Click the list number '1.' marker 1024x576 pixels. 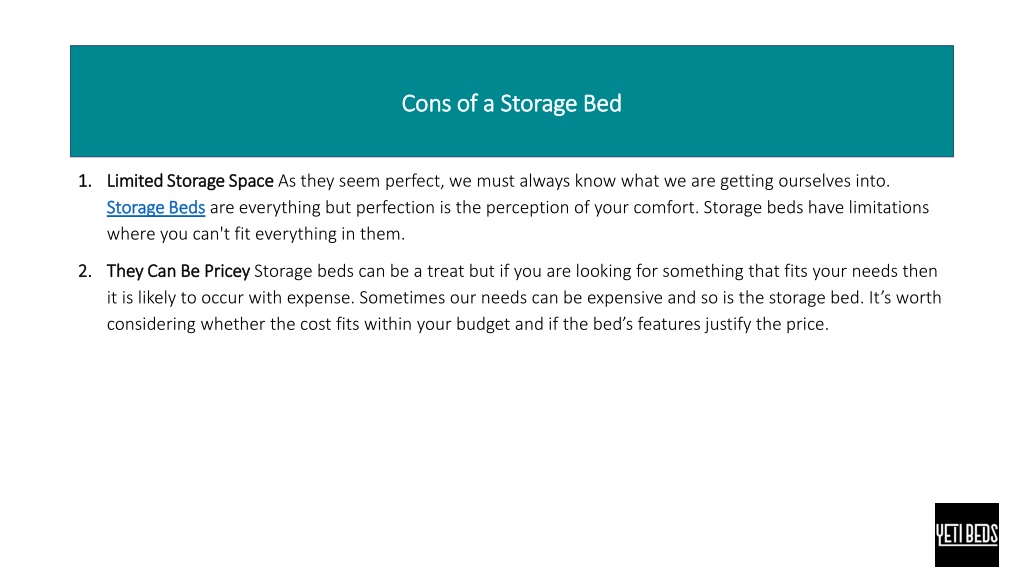[x=85, y=181]
